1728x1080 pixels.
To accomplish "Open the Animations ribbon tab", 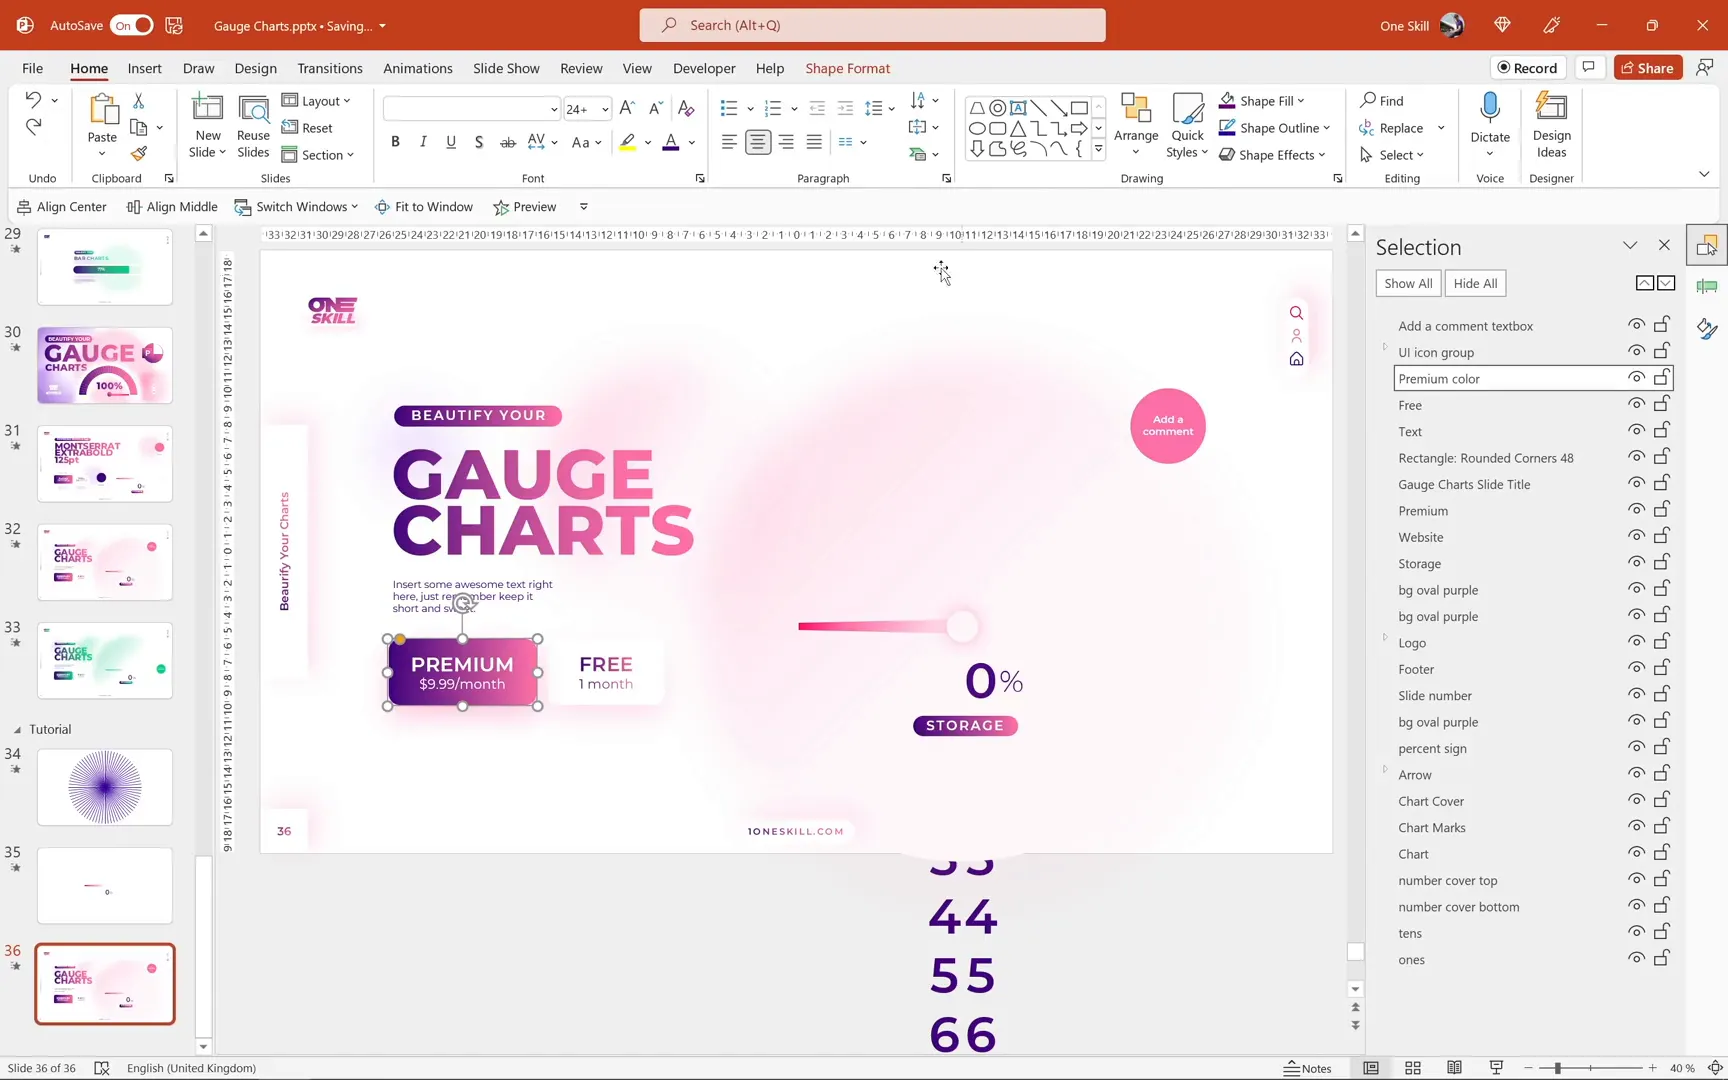I will 417,68.
